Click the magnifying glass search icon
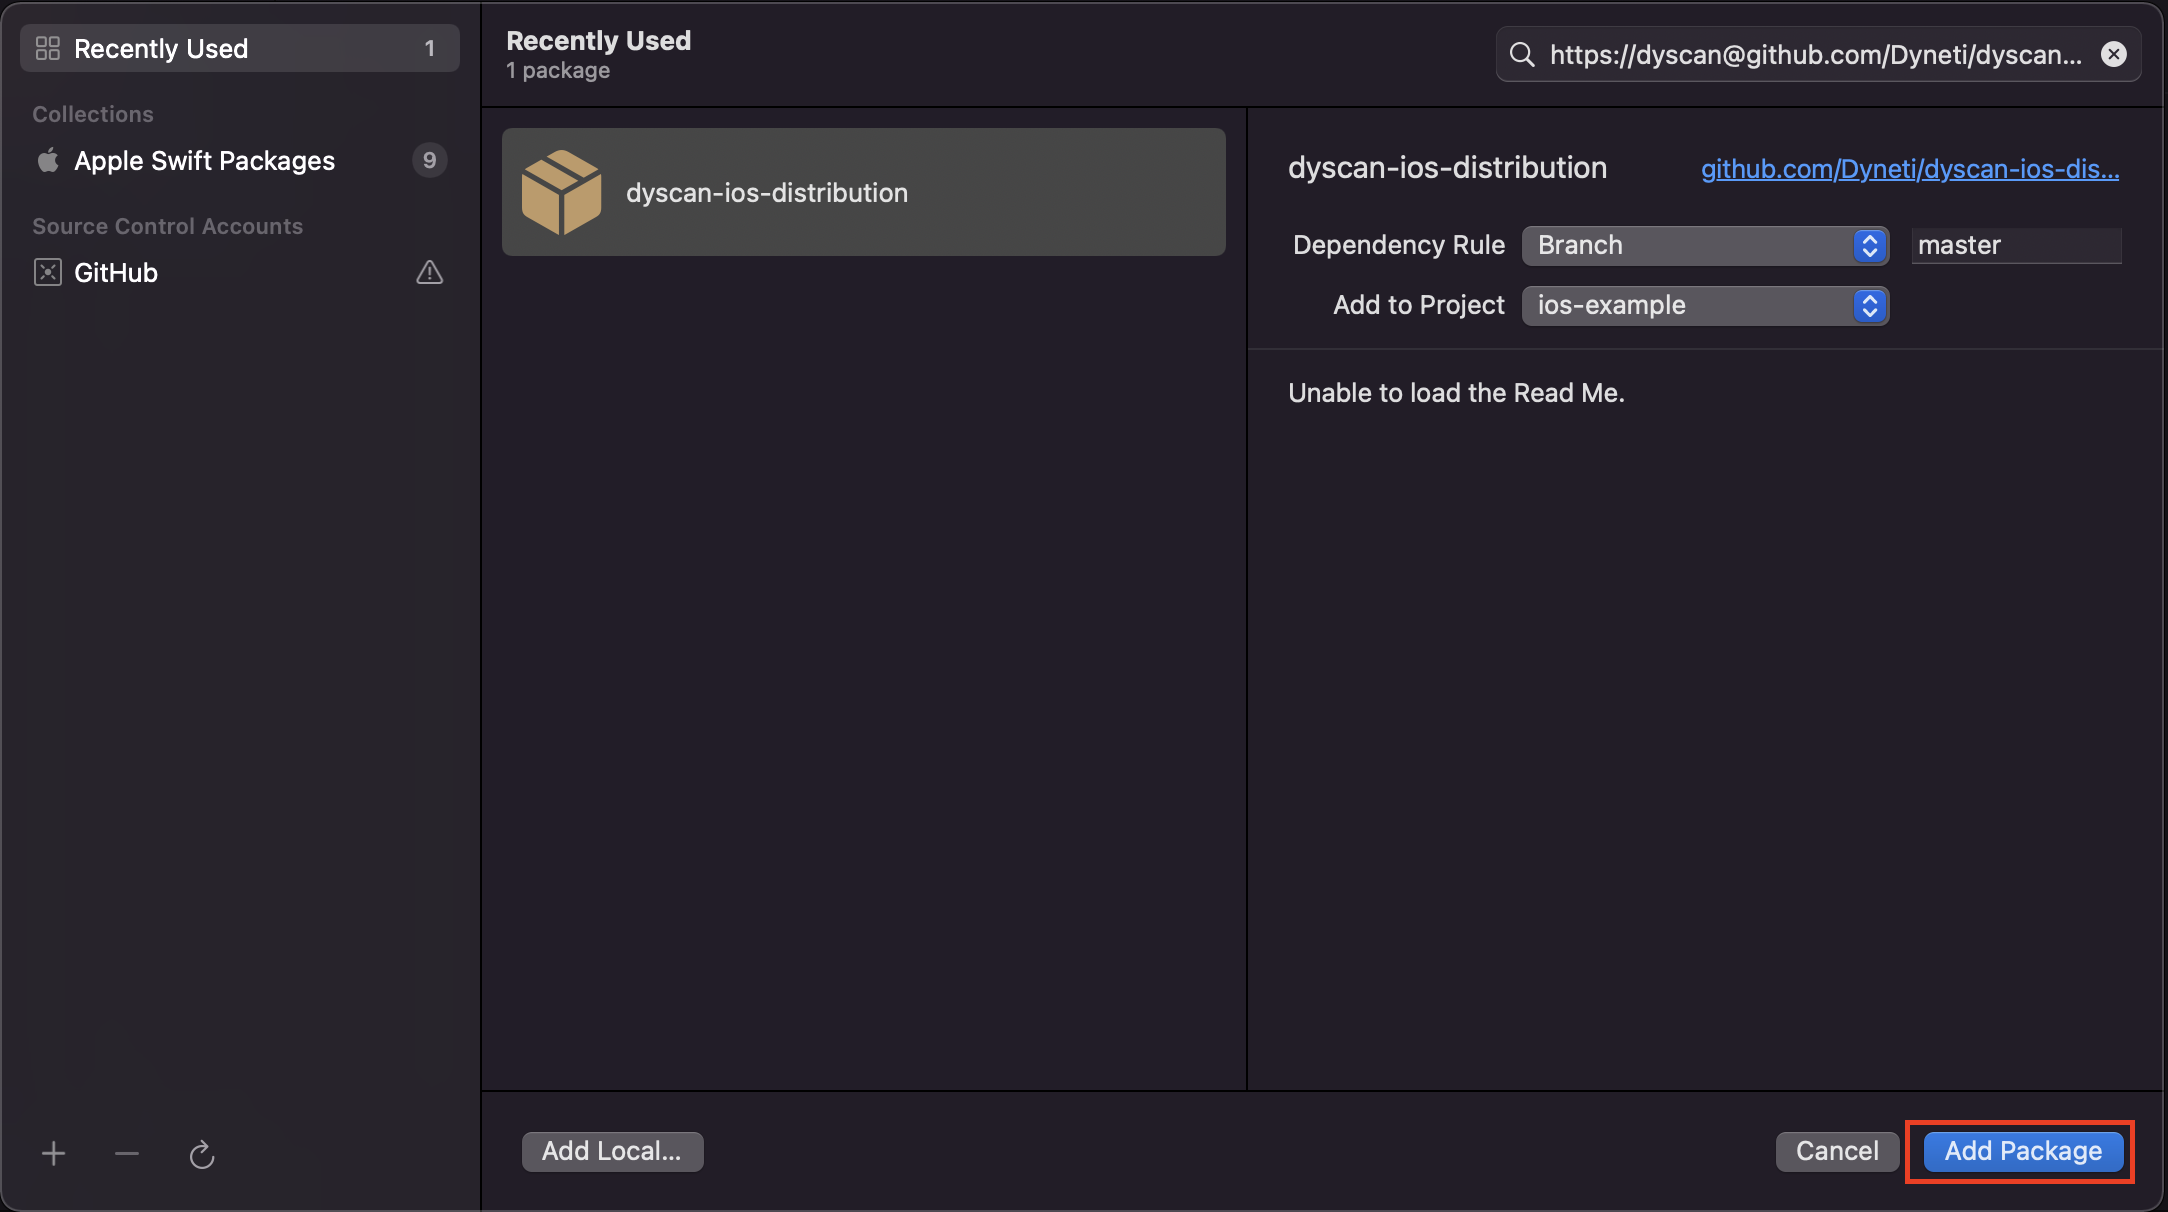Image resolution: width=2168 pixels, height=1212 pixels. tap(1522, 54)
